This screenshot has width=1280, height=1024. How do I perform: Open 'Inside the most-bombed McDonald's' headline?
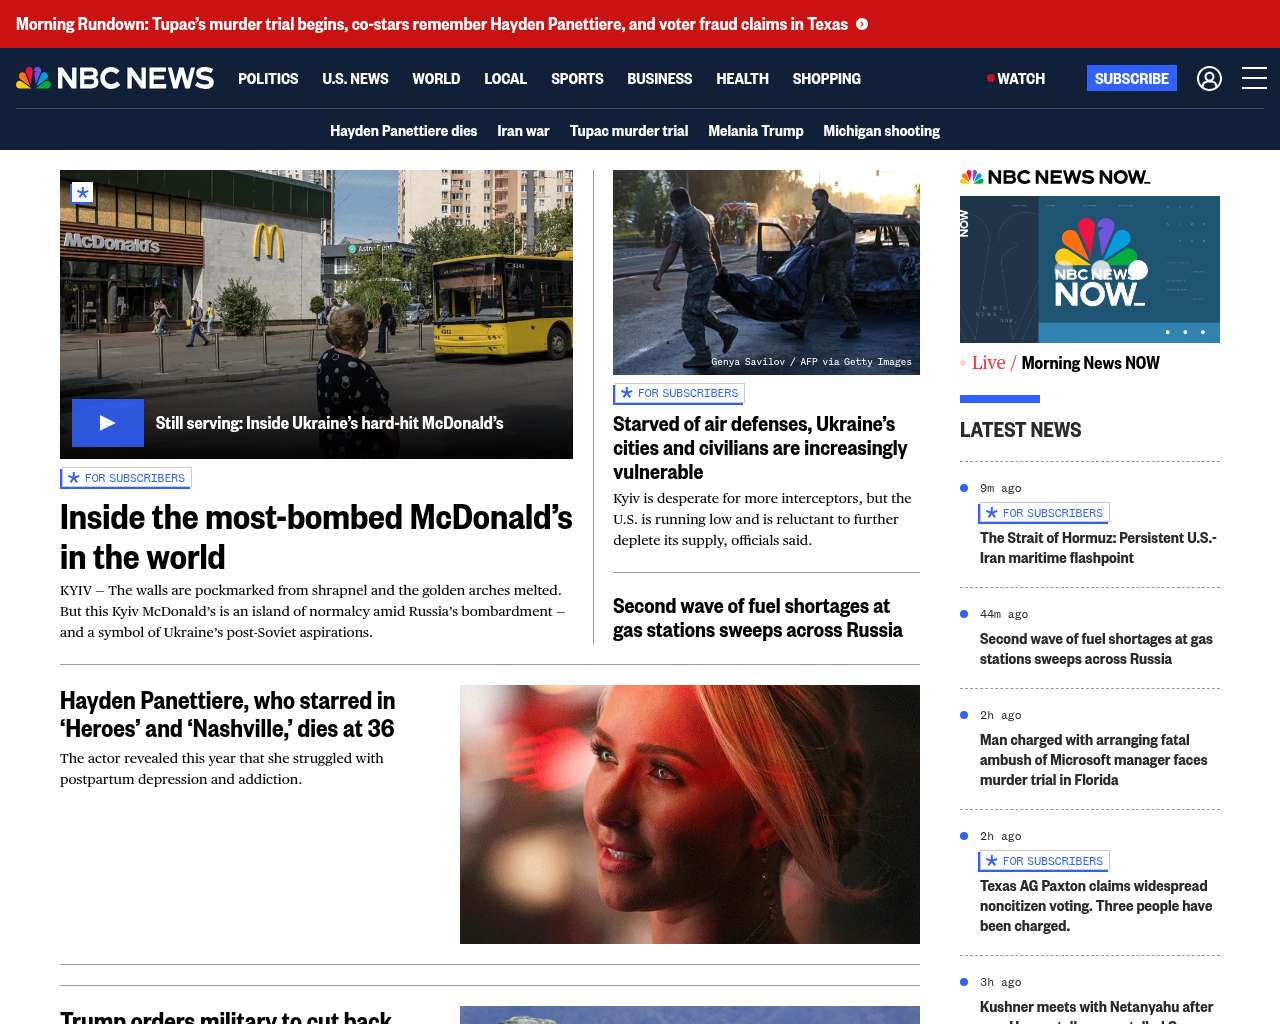coord(316,537)
